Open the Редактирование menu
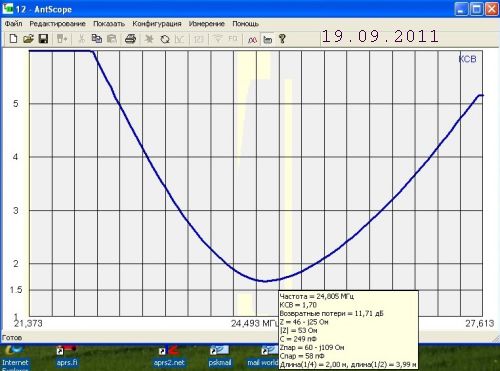This screenshot has height=371, width=500. pos(57,24)
